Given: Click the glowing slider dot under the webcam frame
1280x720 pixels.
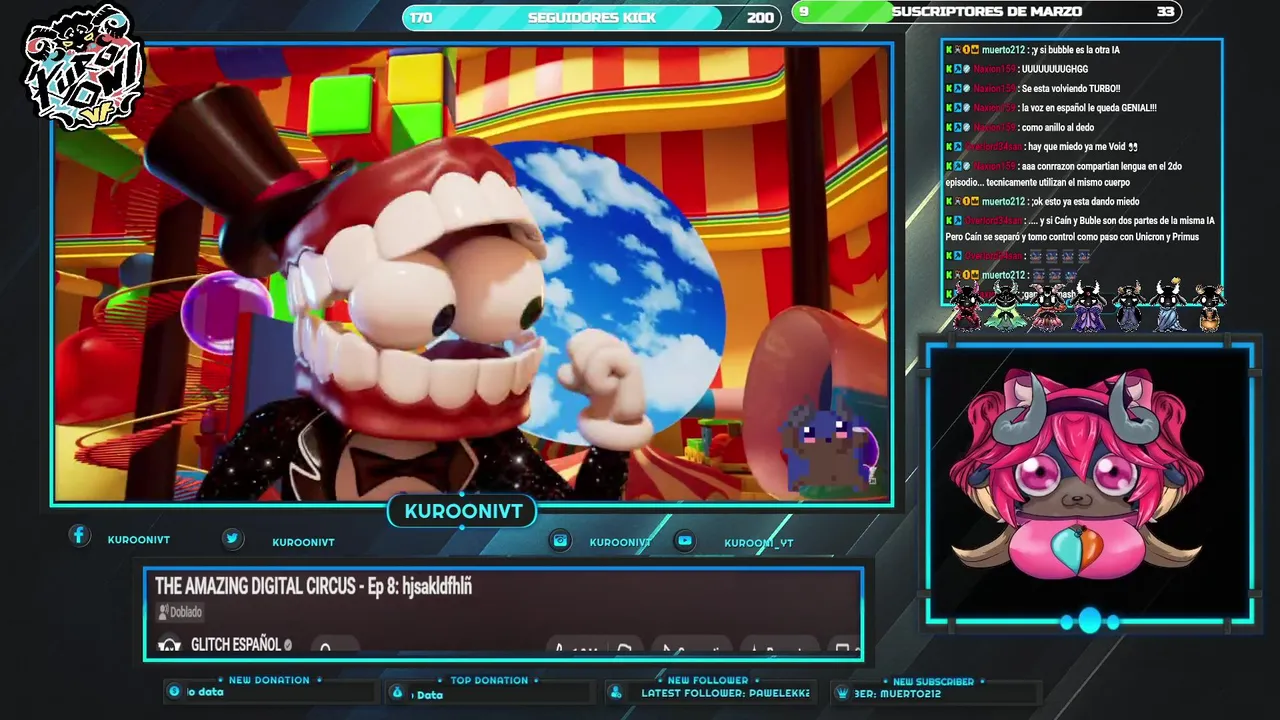Looking at the screenshot, I should click(1089, 621).
